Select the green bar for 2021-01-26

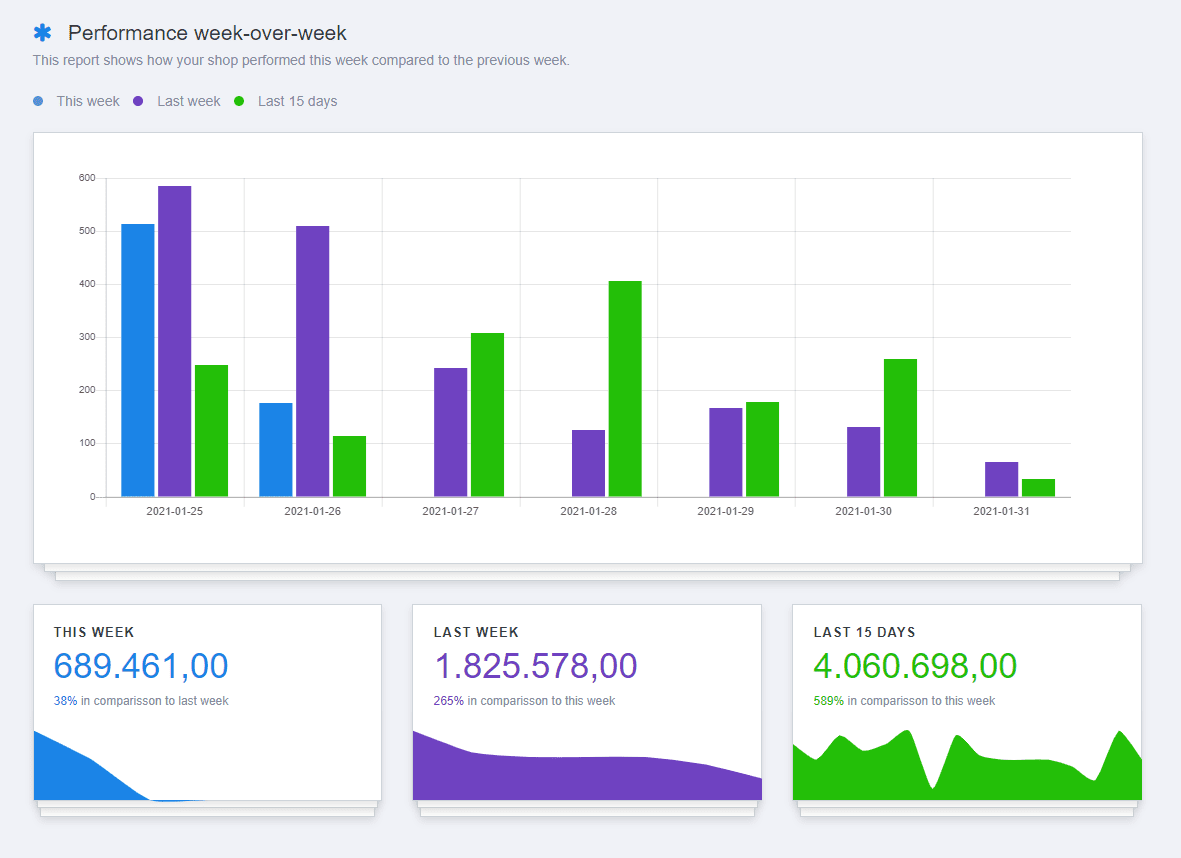click(349, 466)
